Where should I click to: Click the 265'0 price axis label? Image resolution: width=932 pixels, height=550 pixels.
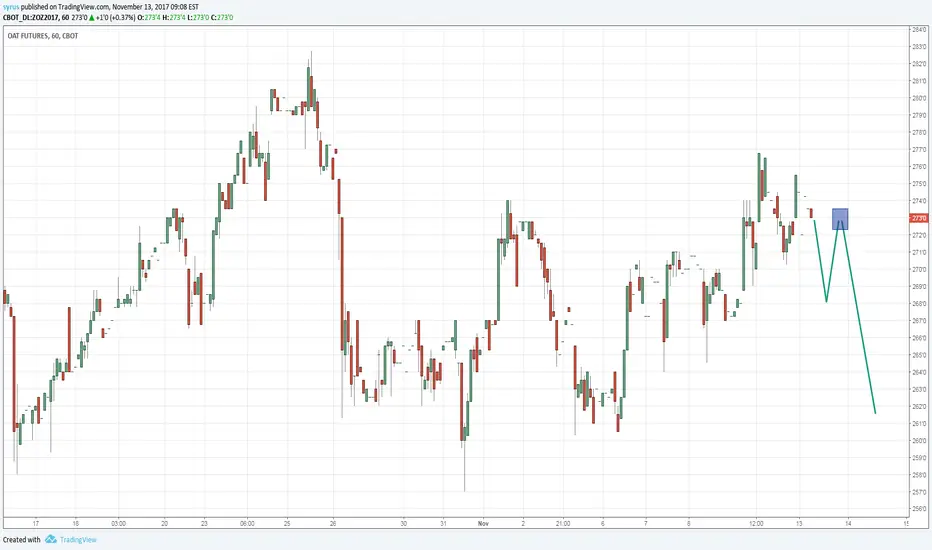(920, 355)
